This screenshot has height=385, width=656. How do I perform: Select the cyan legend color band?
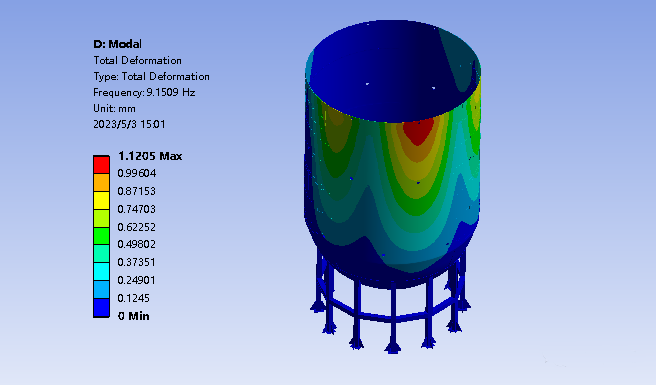pyautogui.click(x=101, y=272)
